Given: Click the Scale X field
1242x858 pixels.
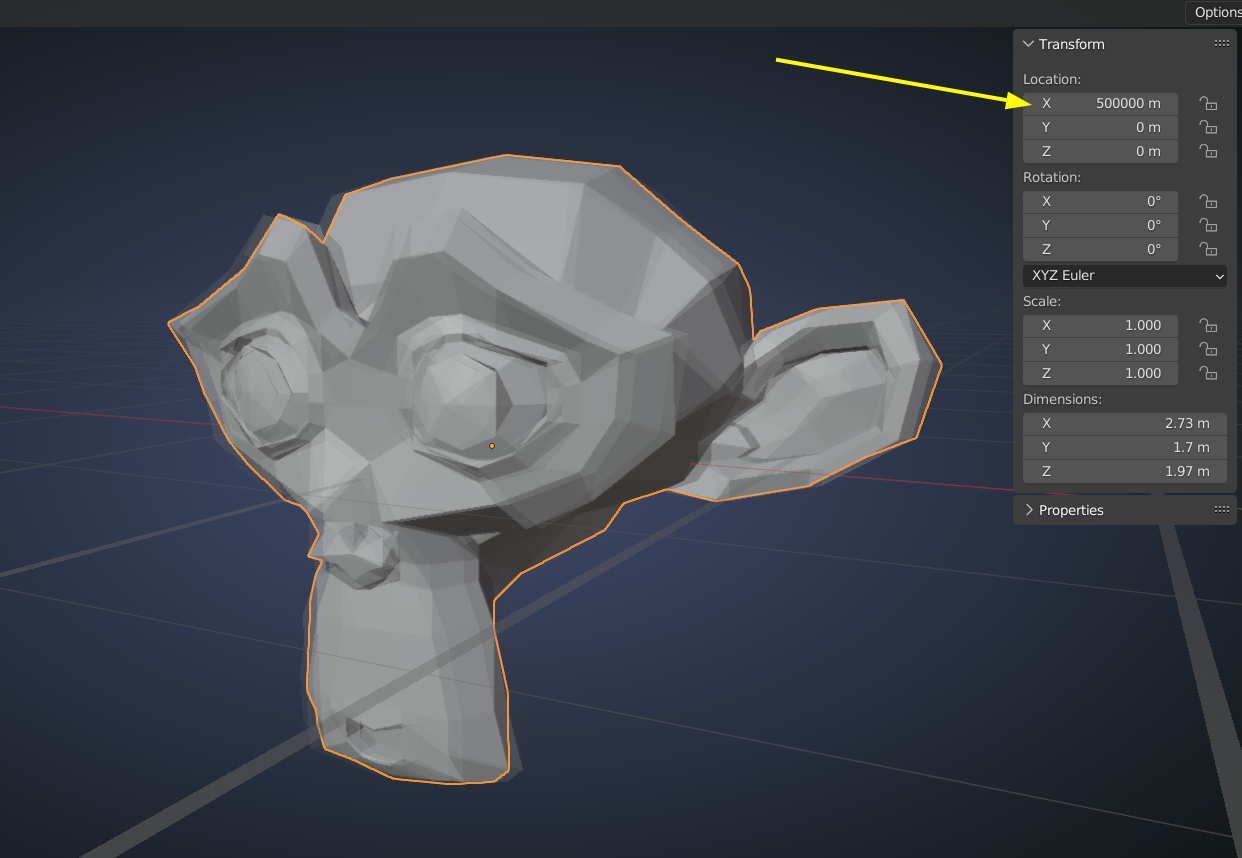Looking at the screenshot, I should pos(1100,325).
